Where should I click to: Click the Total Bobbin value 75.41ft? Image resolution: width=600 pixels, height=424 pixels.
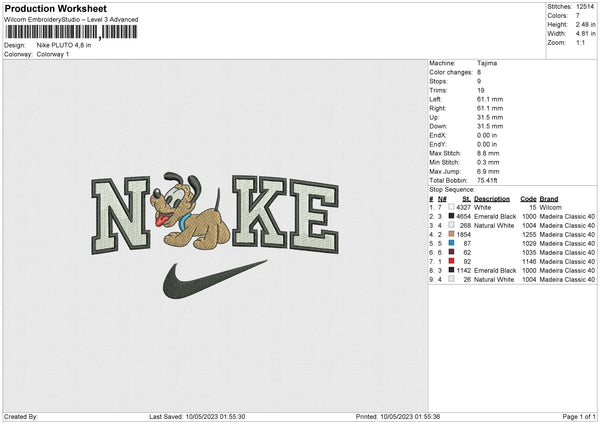click(487, 180)
